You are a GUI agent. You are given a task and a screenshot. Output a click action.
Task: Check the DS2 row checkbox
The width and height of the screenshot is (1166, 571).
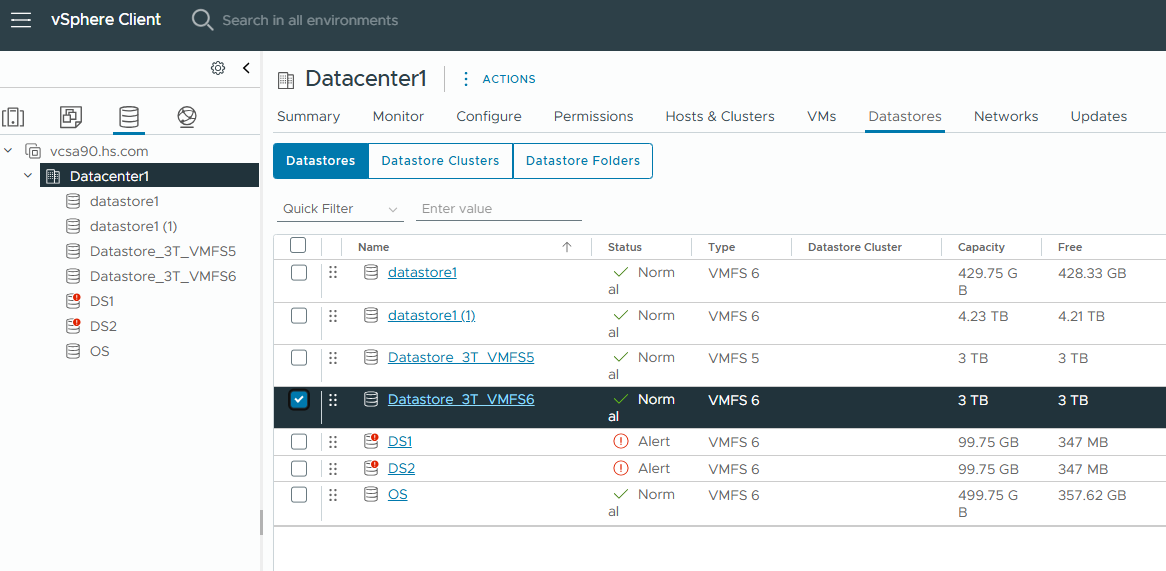click(x=299, y=468)
